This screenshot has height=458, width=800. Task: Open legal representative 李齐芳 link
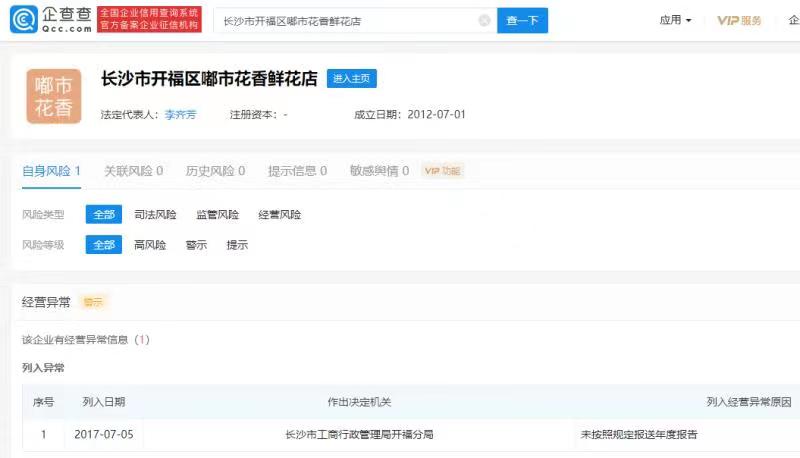coord(181,115)
